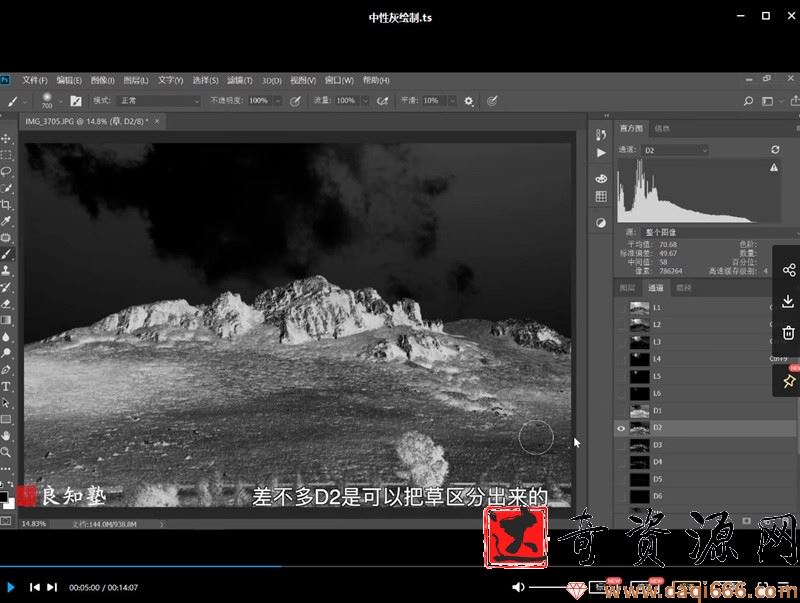
Task: Select the Type tool
Action: (x=6, y=386)
